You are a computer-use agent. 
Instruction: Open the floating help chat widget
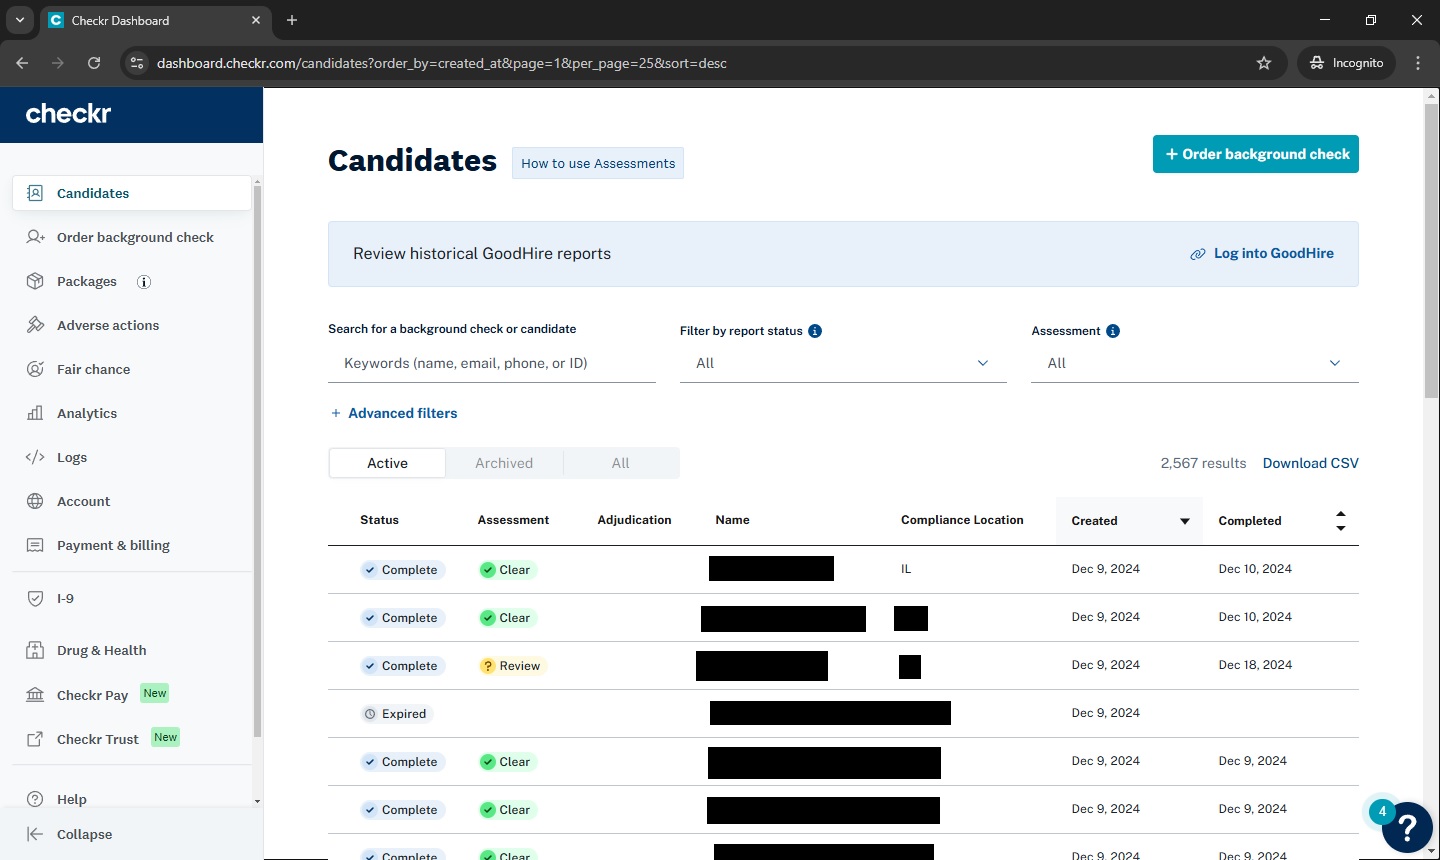tap(1407, 827)
